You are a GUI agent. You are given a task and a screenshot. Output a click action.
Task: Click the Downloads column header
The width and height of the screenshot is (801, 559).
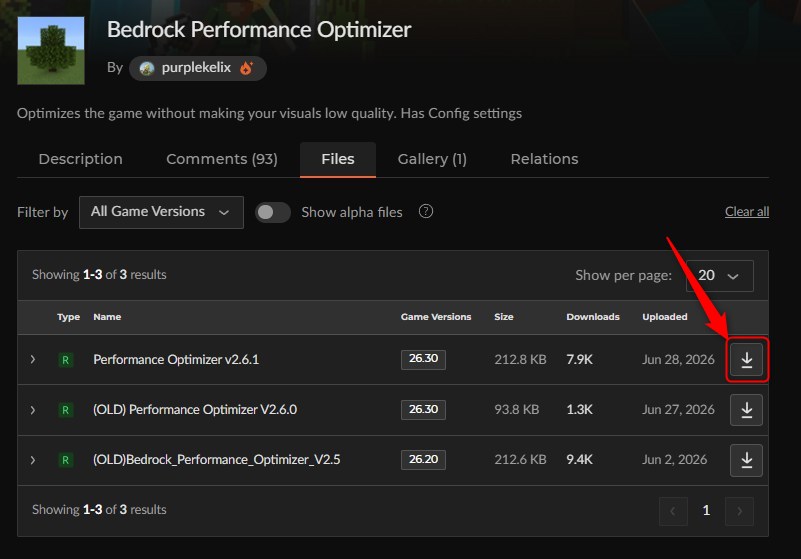pos(593,317)
